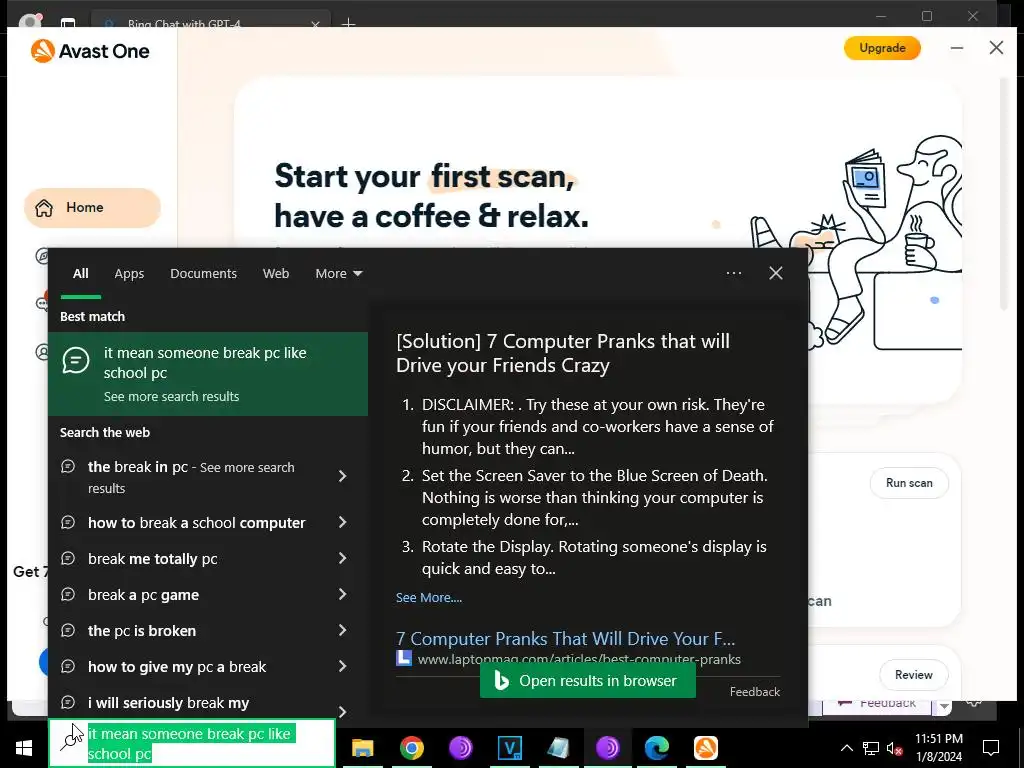Select 'how to give my pc a break'
The image size is (1024, 768).
click(x=177, y=667)
